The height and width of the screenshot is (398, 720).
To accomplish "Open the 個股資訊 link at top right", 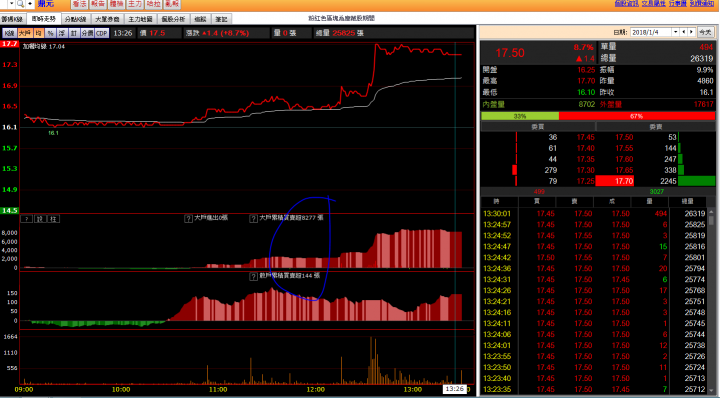I will point(626,3).
